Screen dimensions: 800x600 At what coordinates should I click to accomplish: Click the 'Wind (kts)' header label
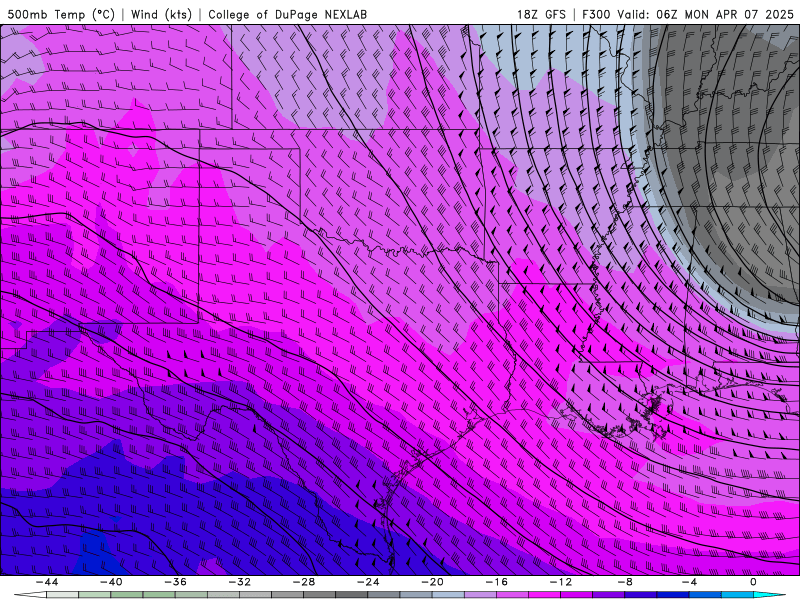coord(161,14)
